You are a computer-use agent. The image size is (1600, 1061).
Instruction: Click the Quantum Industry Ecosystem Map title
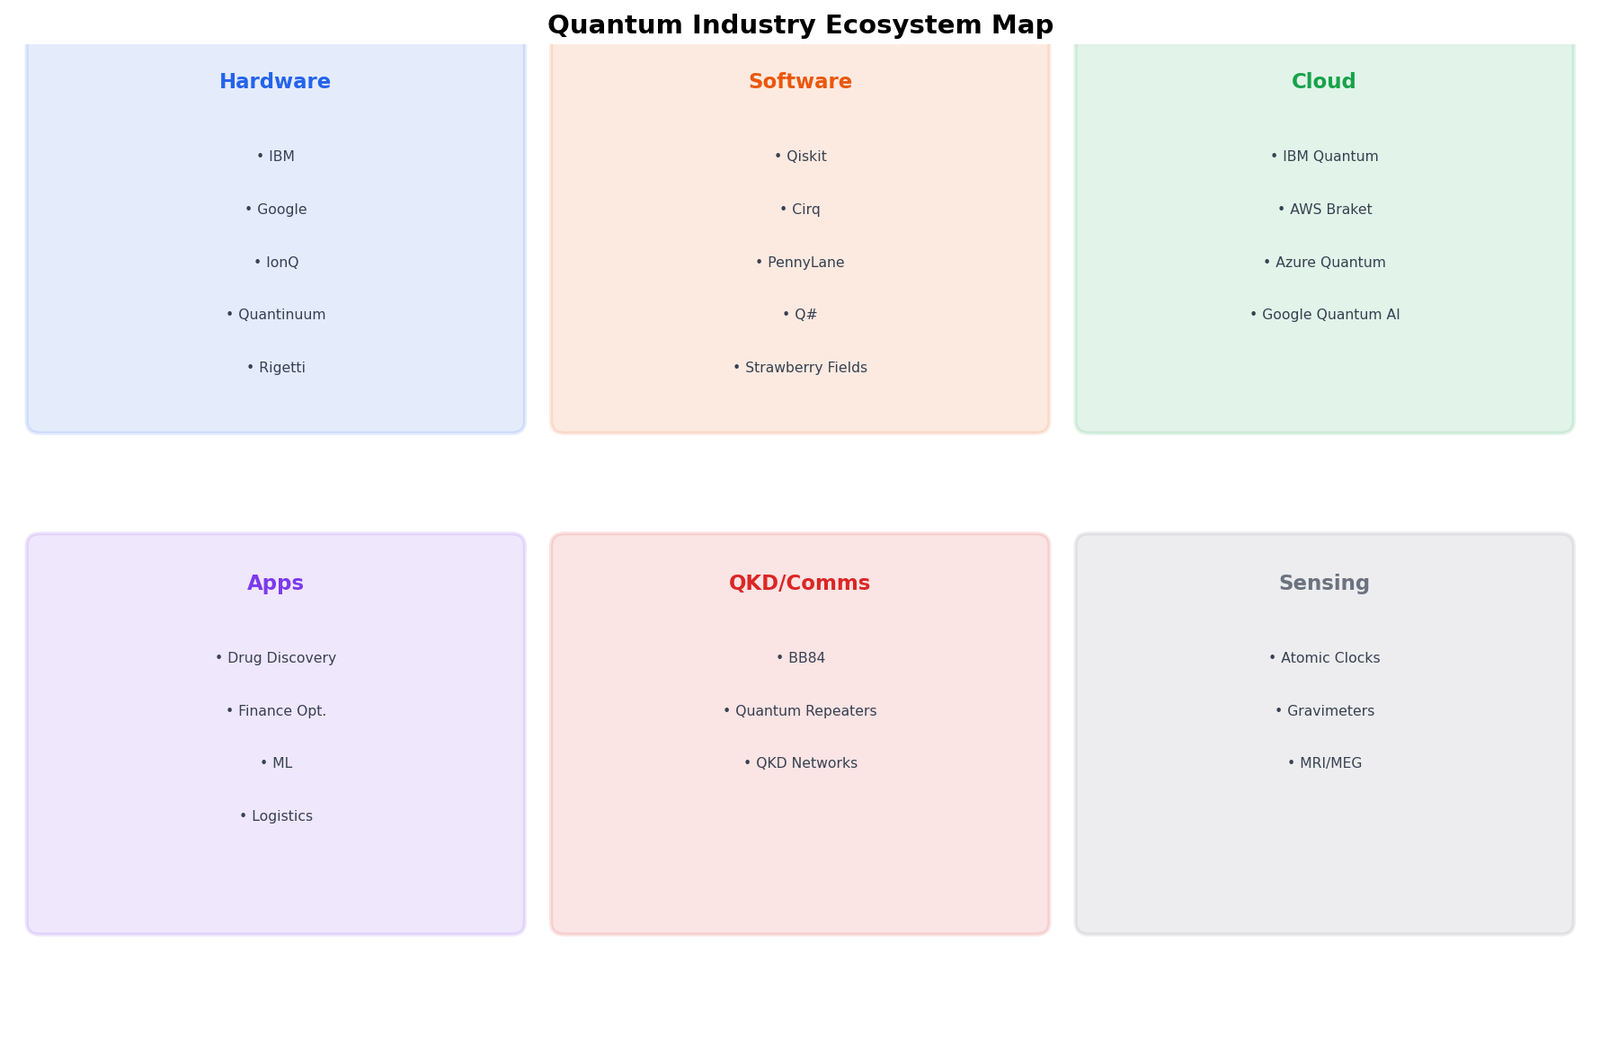[800, 25]
